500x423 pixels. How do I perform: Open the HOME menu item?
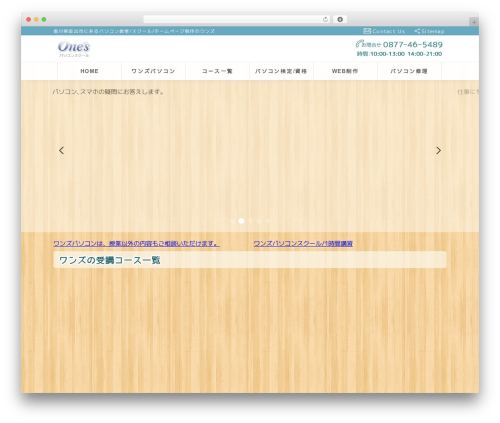tap(89, 71)
